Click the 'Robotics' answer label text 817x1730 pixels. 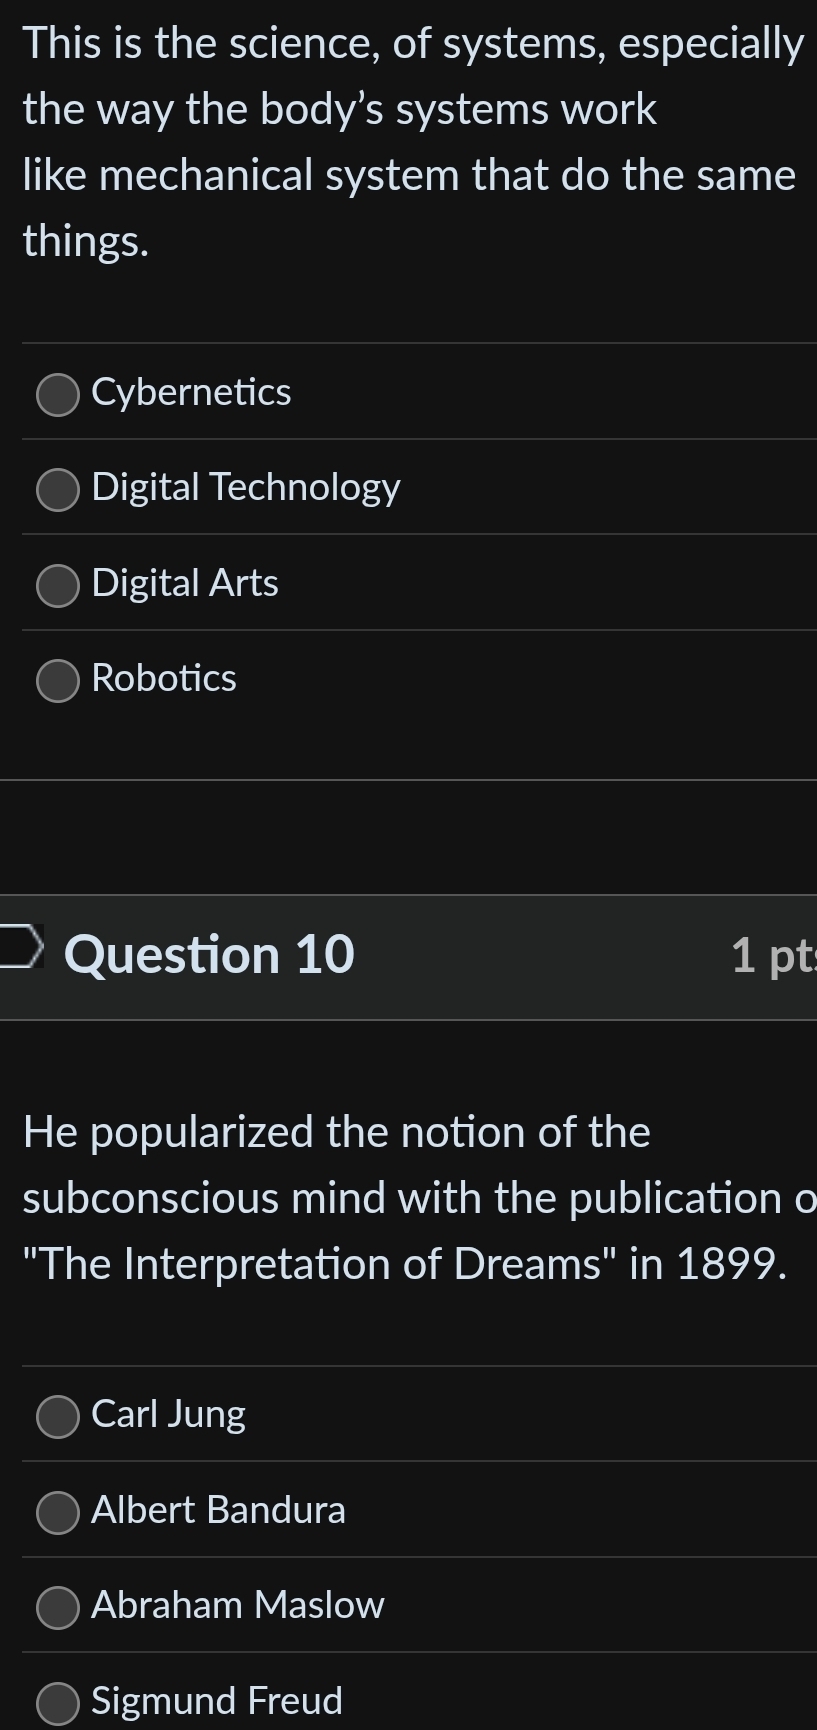pyautogui.click(x=164, y=678)
